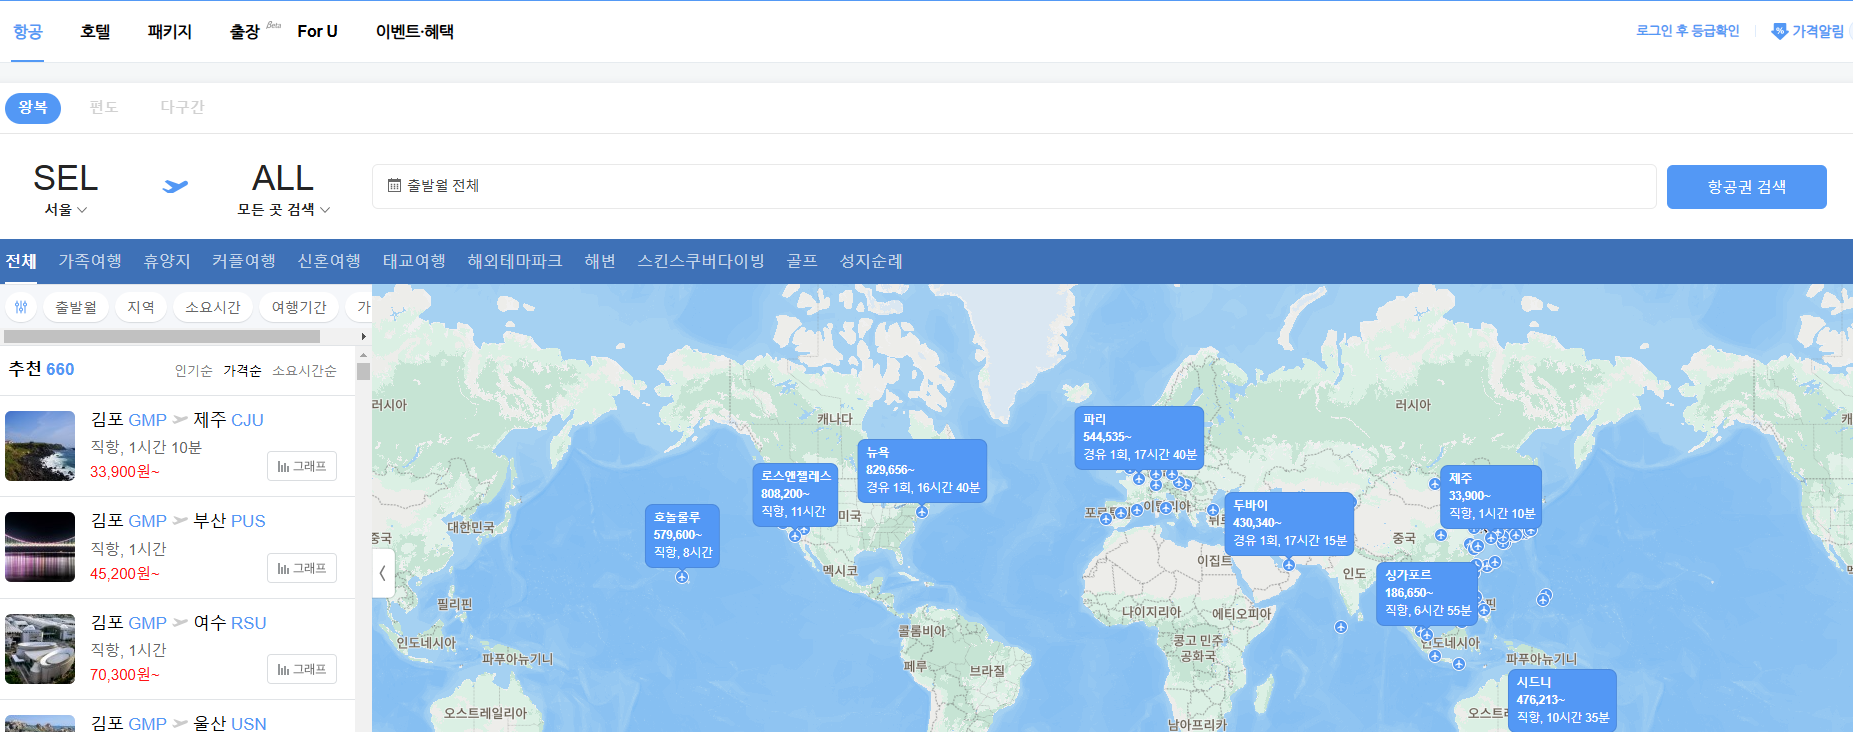The image size is (1853, 732).
Task: Click the filter scrollbar right arrow
Action: 363,337
